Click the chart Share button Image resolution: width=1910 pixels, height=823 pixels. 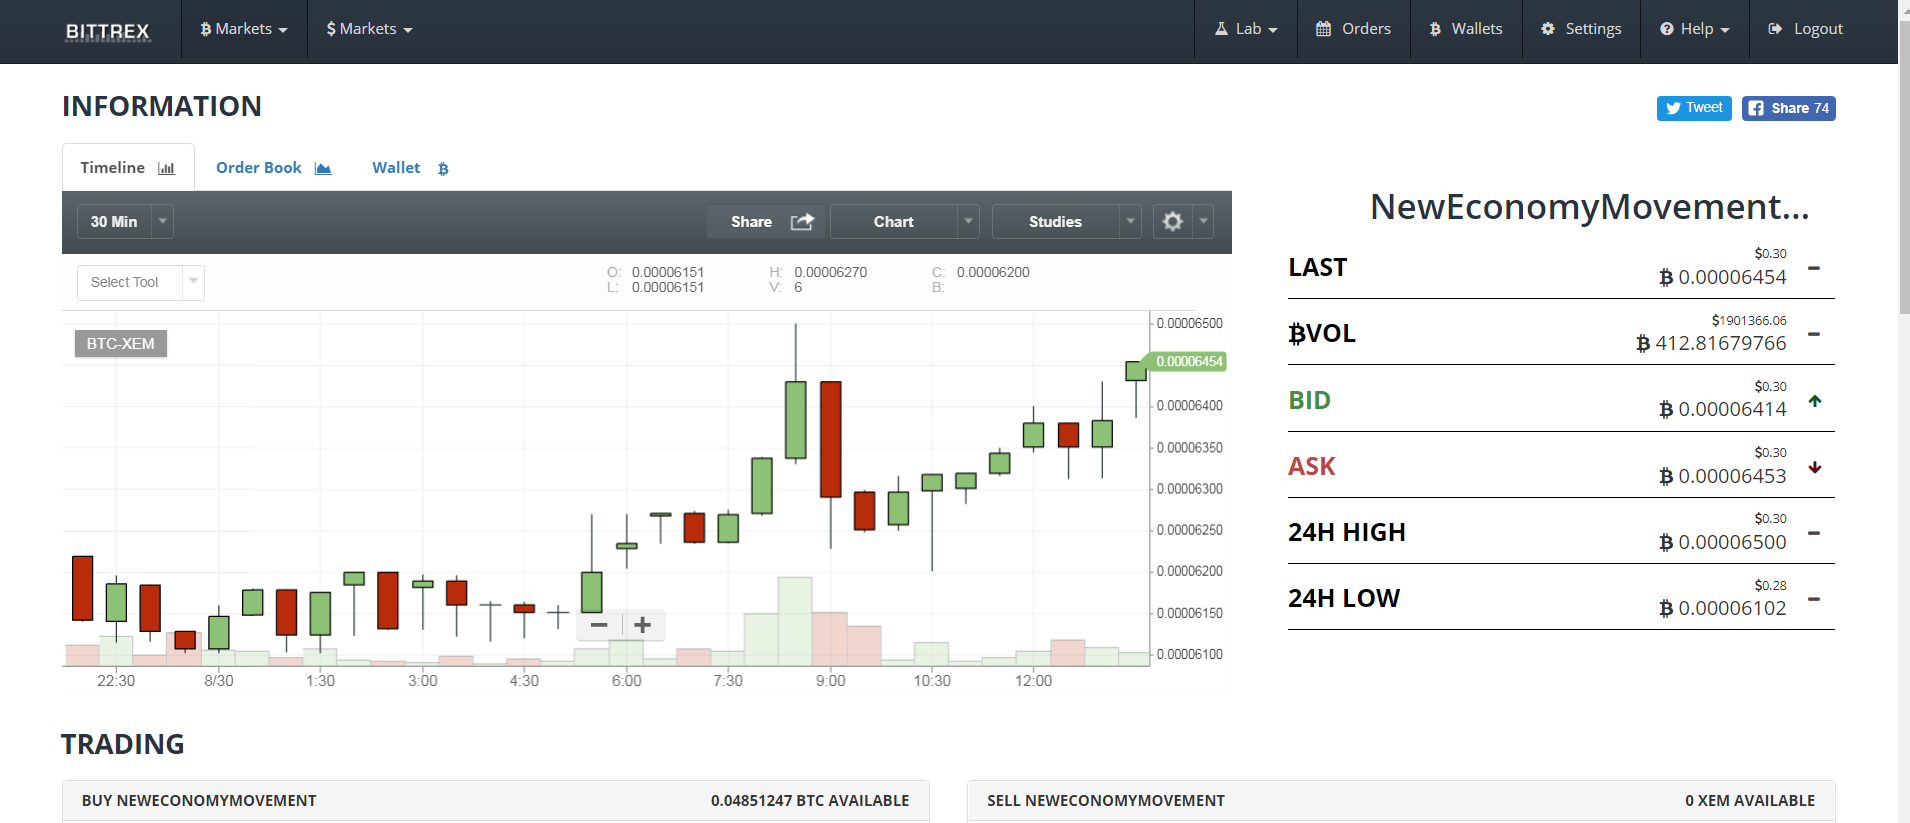(766, 222)
